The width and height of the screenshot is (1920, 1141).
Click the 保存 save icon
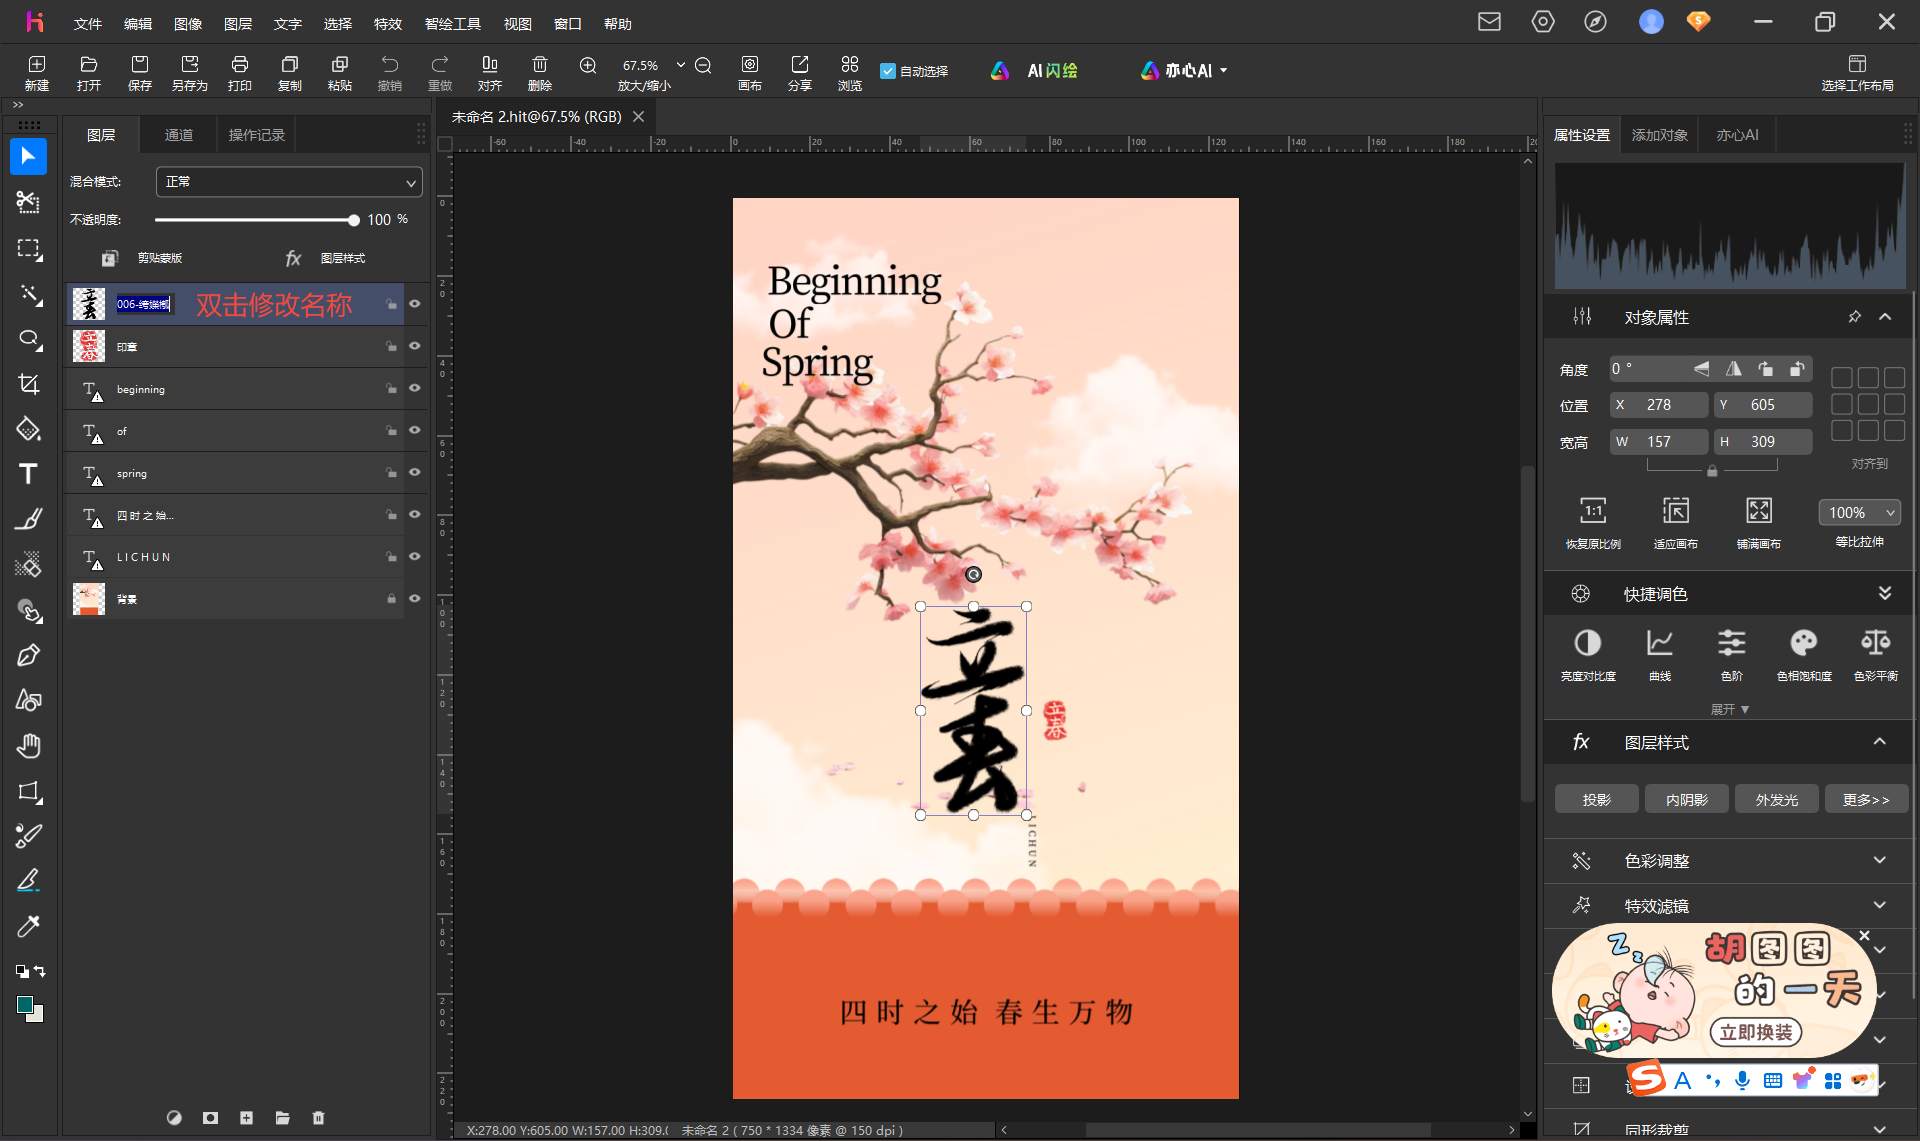pos(140,73)
